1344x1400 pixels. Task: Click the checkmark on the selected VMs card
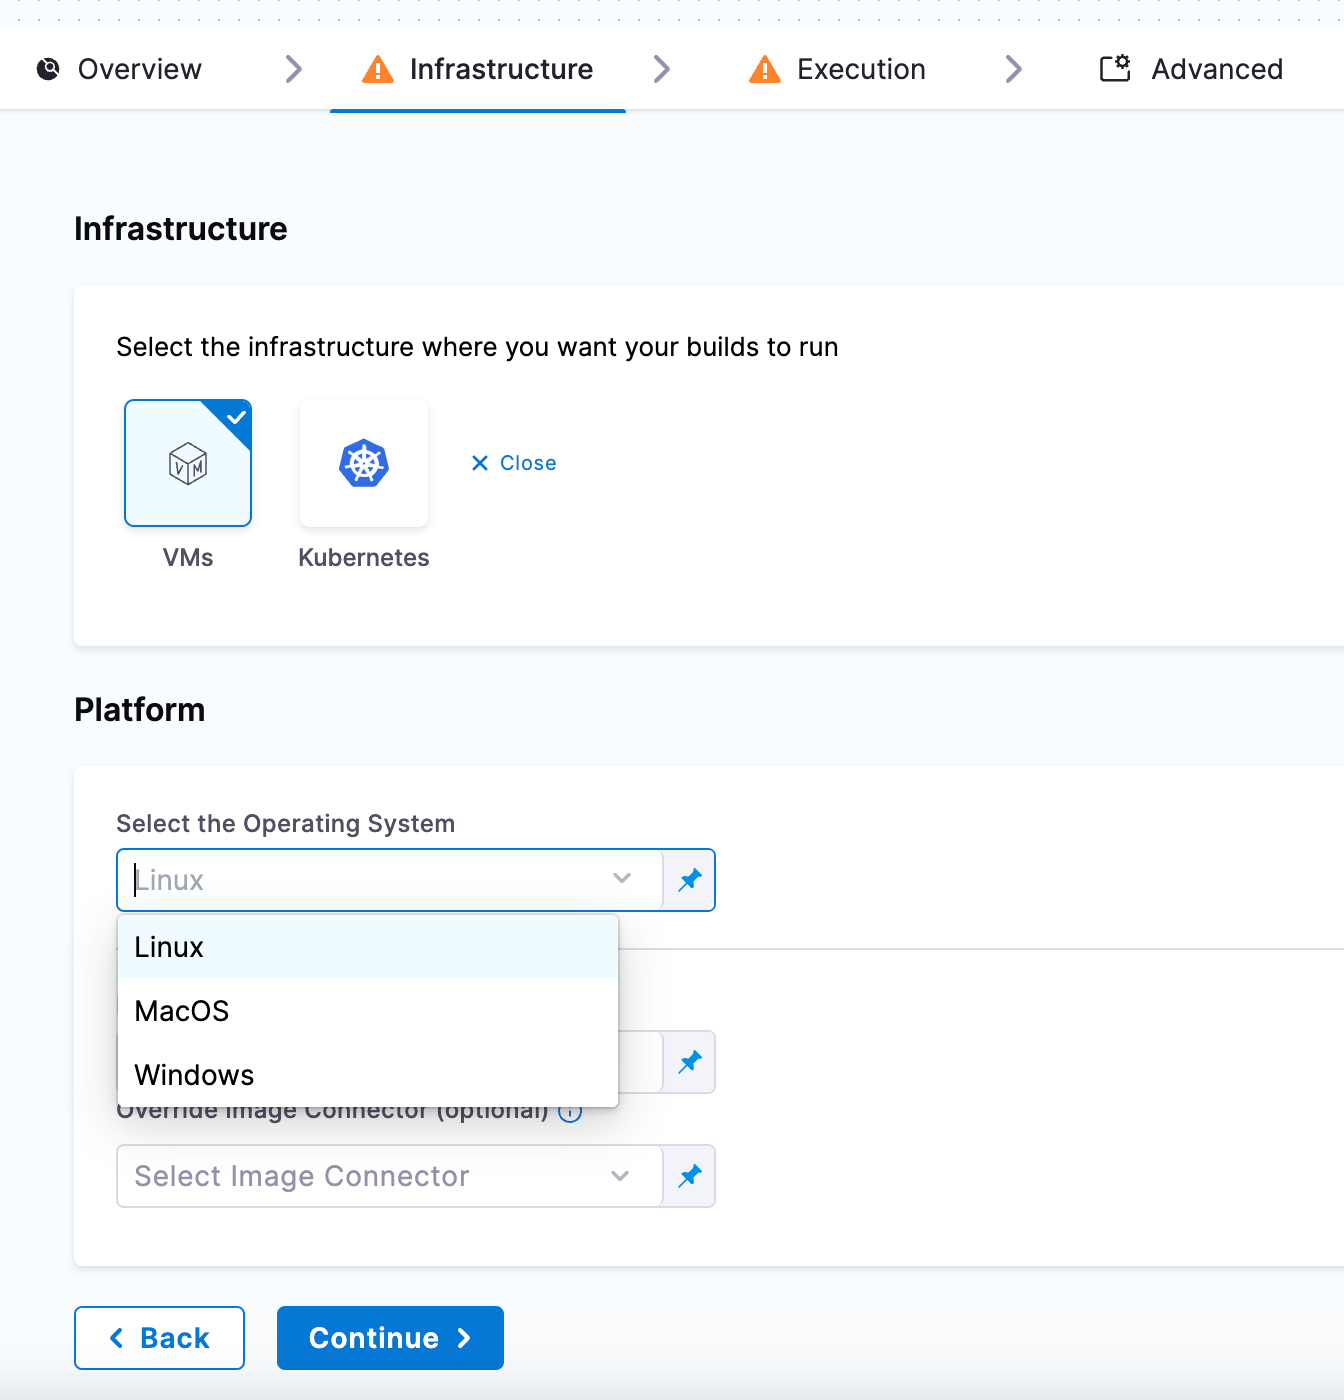236,419
